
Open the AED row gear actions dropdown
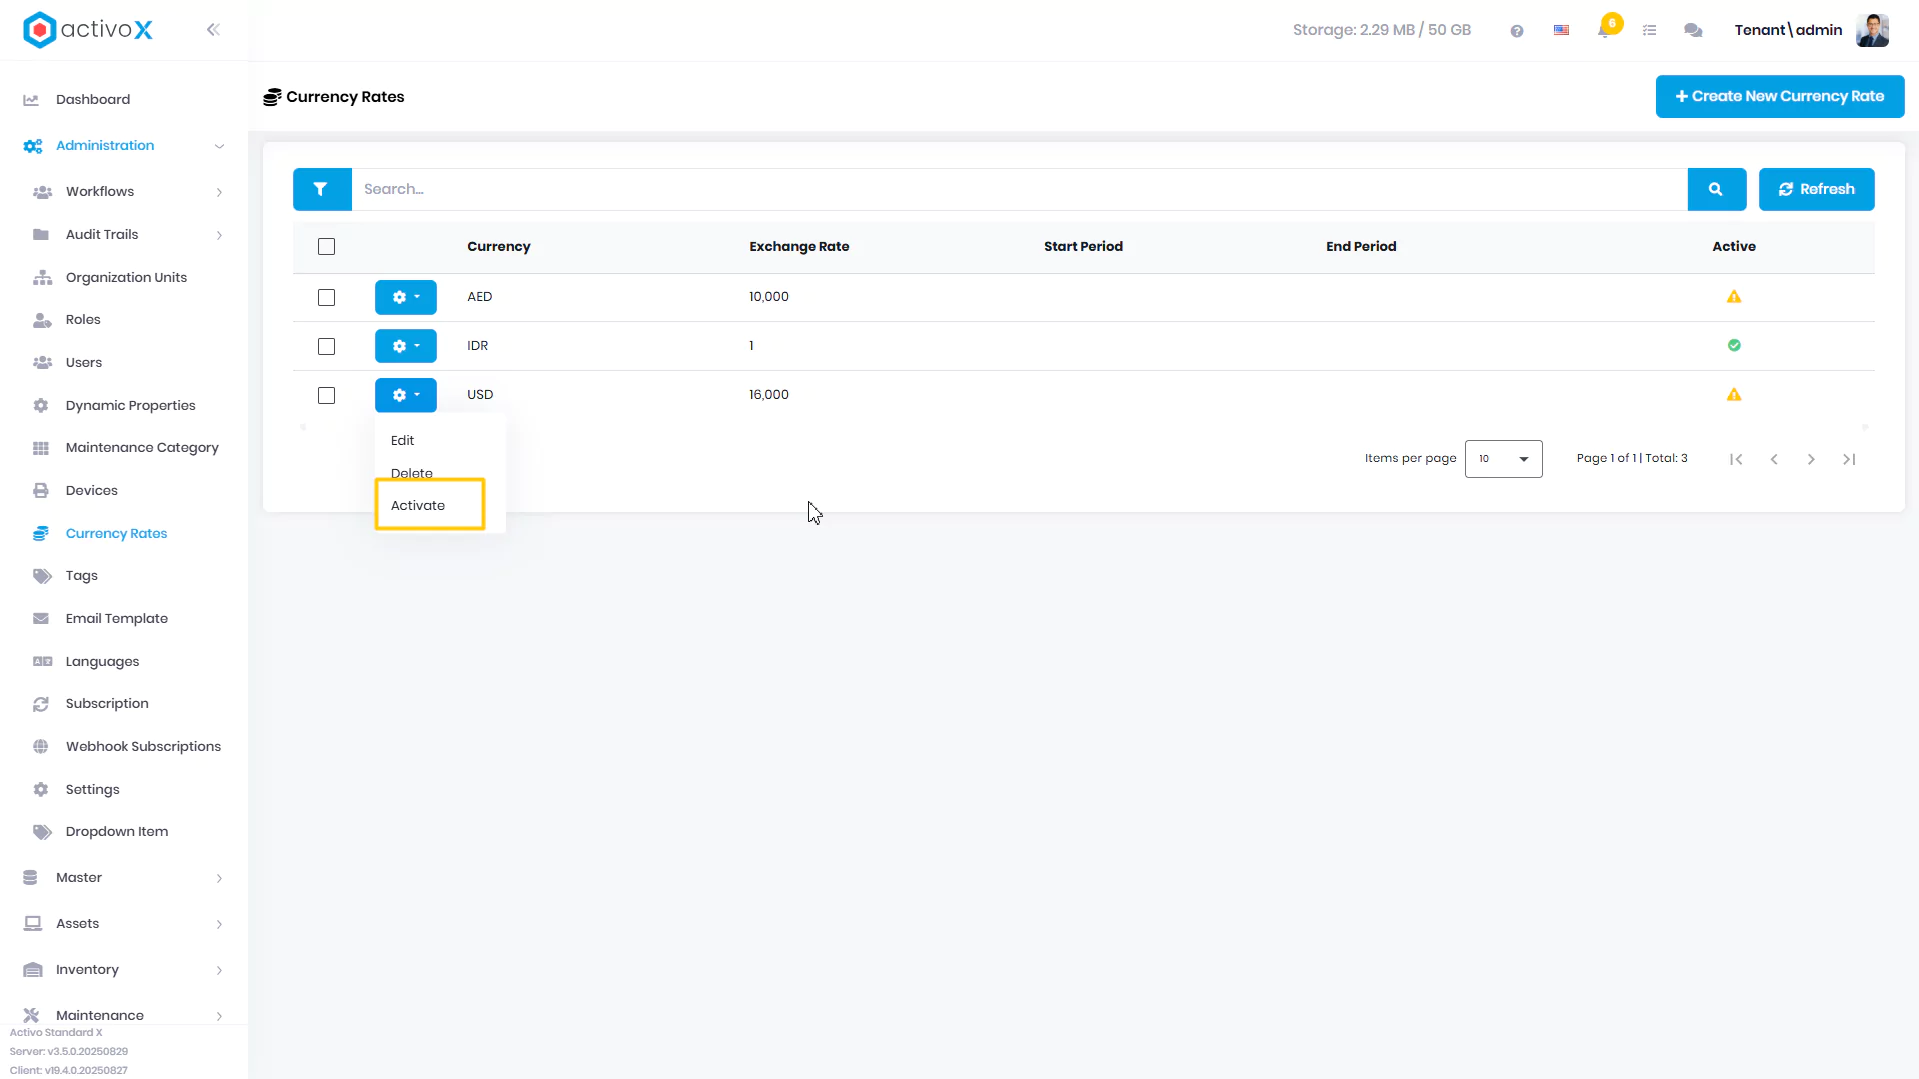click(x=406, y=297)
